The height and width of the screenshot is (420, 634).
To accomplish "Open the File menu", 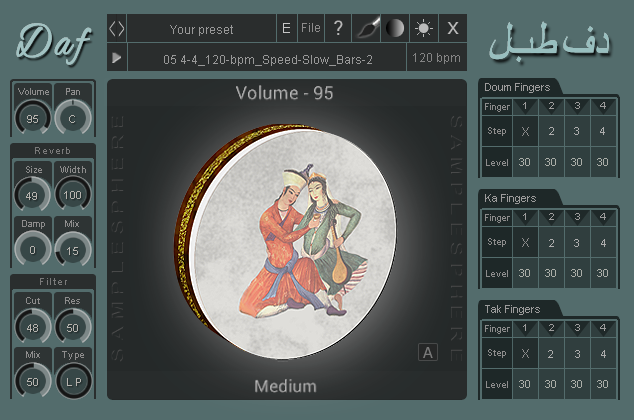I will (x=311, y=28).
